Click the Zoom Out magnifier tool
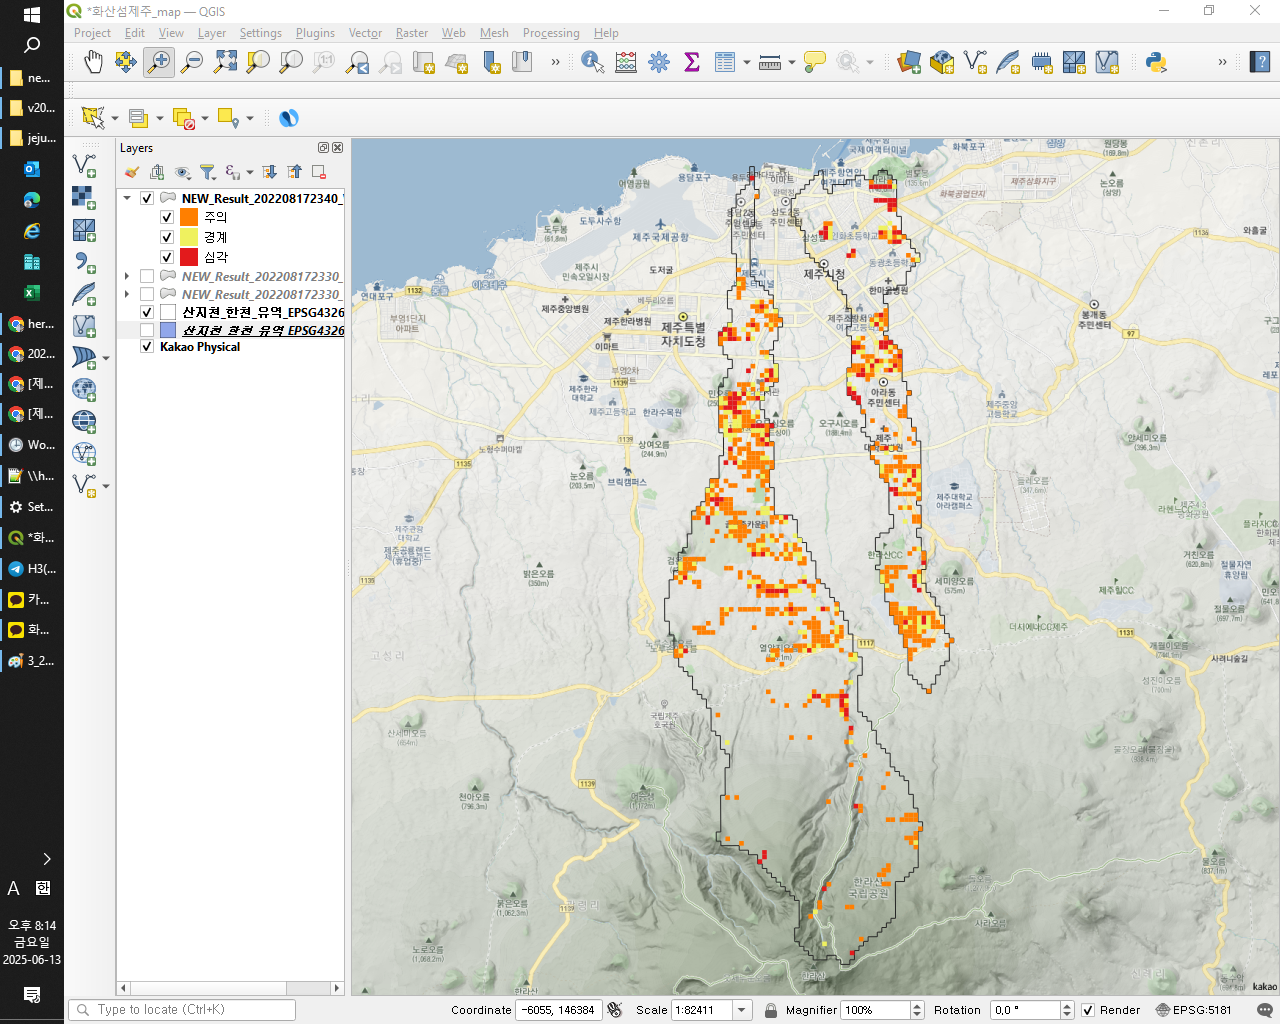Screen dimensions: 1280x1024 [x=192, y=63]
